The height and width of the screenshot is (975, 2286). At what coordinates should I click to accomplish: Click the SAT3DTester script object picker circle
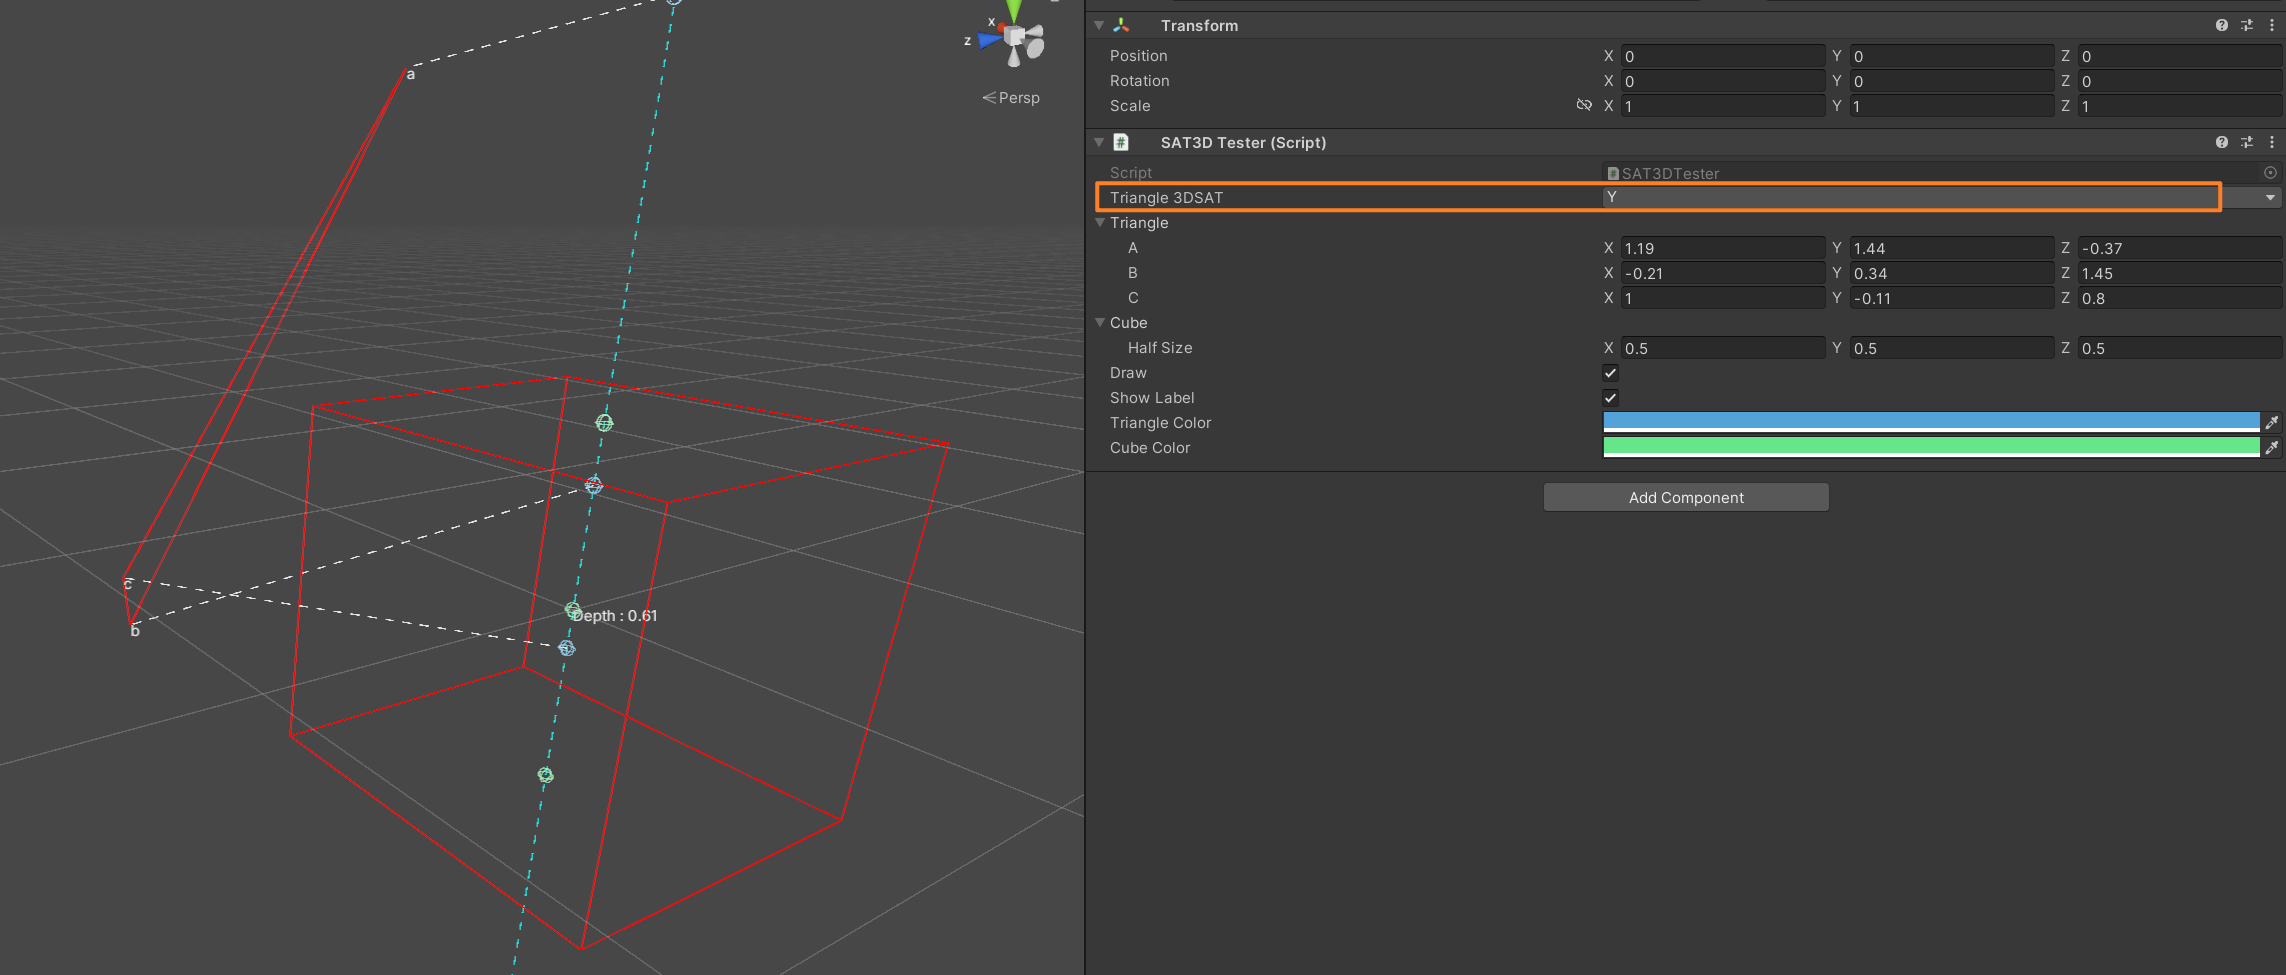(2270, 172)
